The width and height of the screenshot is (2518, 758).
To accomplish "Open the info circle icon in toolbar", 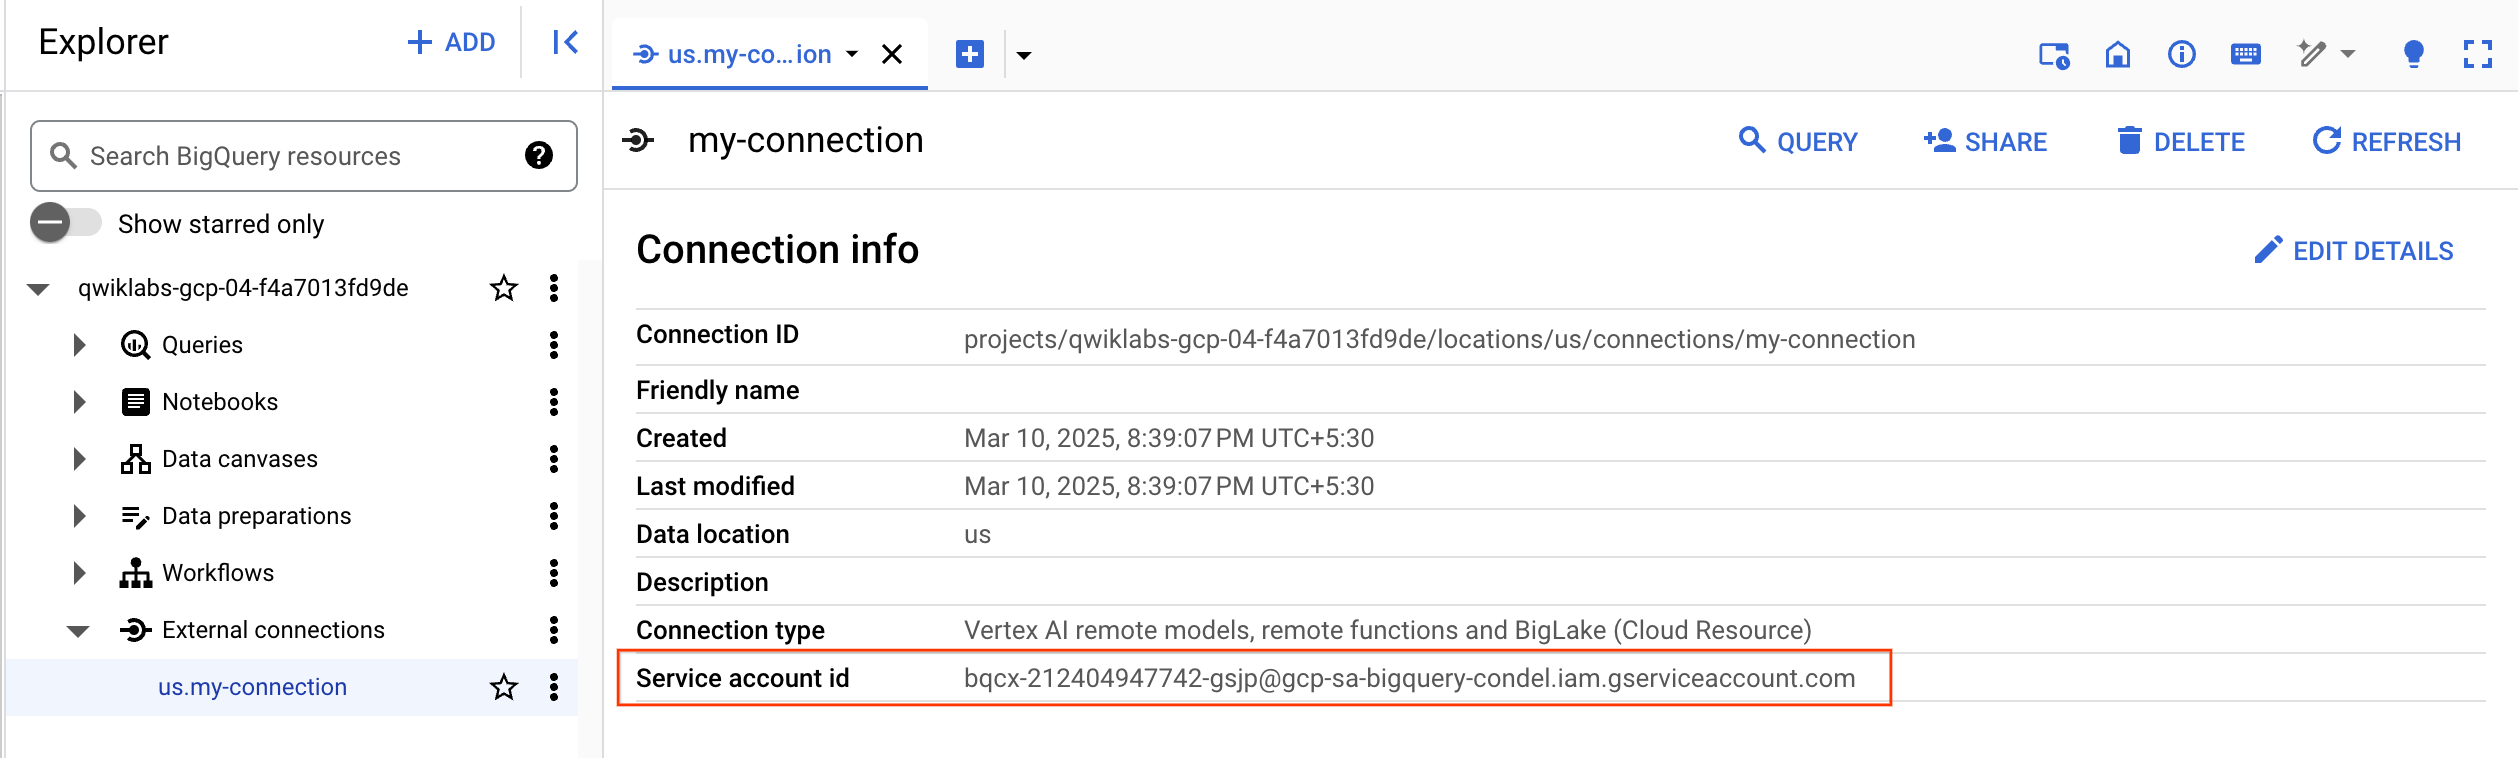I will tap(2182, 54).
